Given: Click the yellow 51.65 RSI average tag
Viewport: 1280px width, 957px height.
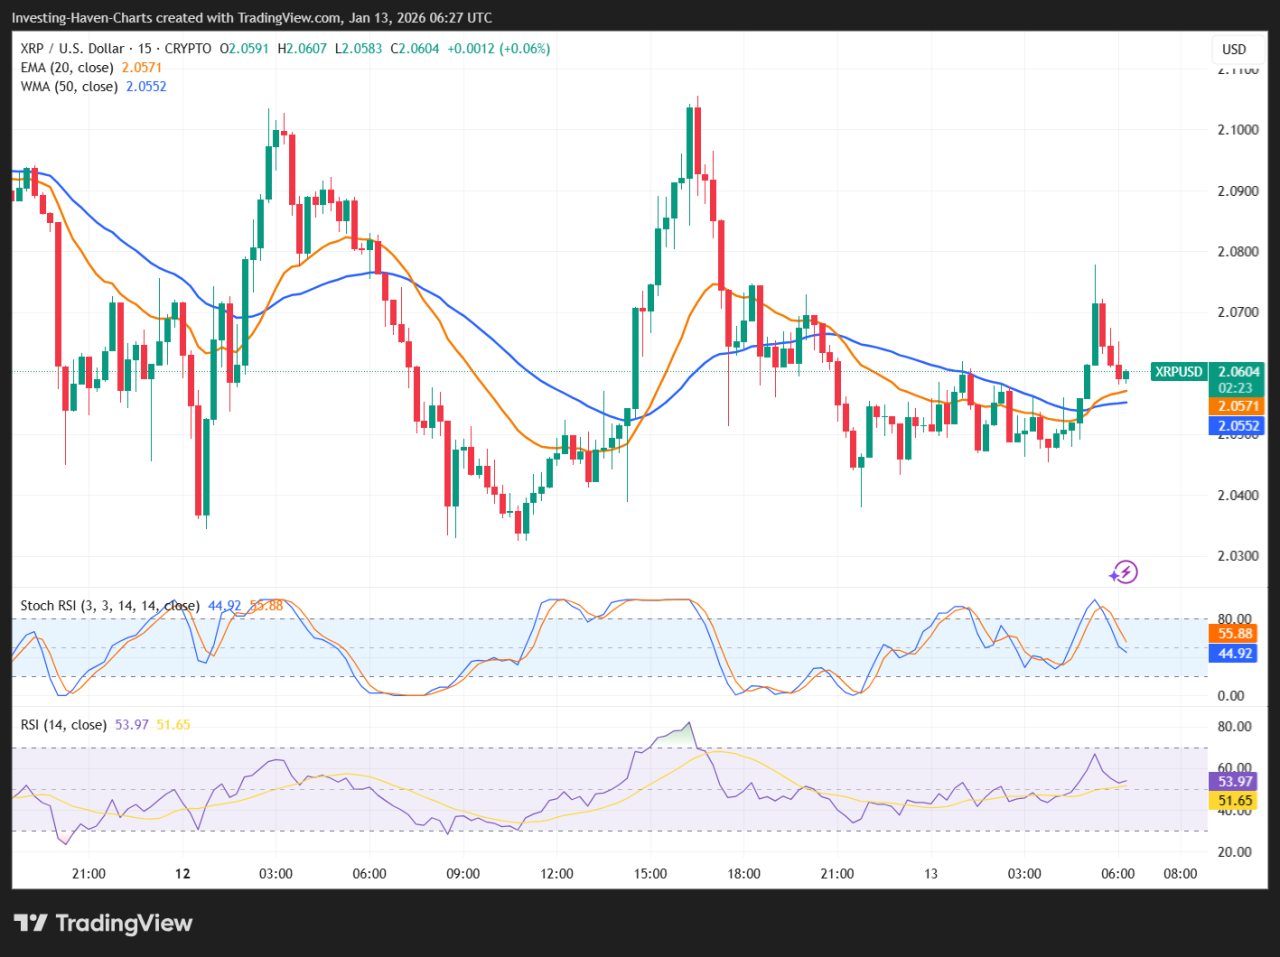Looking at the screenshot, I should [1235, 801].
